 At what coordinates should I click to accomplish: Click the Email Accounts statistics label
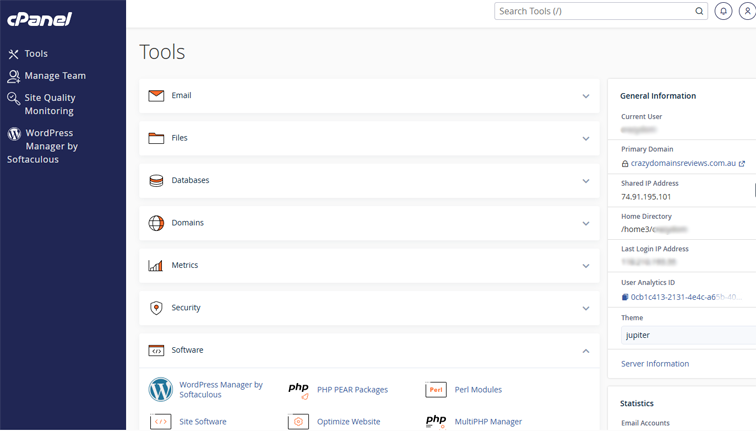point(645,423)
